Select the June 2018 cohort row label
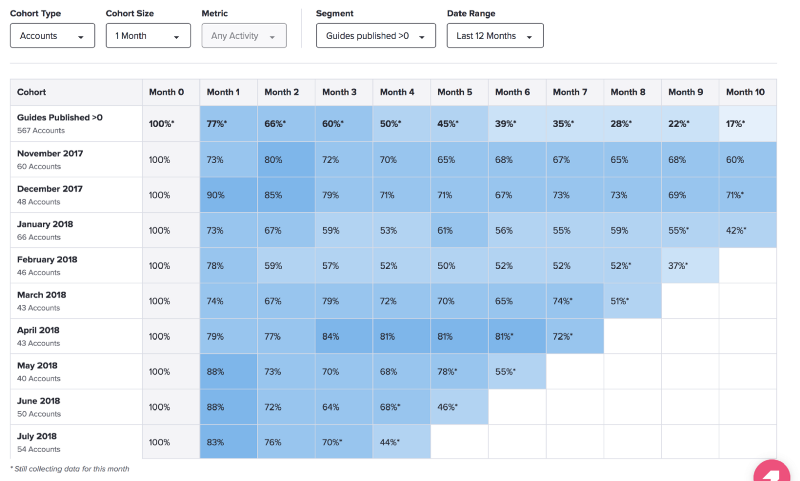The height and width of the screenshot is (481, 800). [x=76, y=407]
